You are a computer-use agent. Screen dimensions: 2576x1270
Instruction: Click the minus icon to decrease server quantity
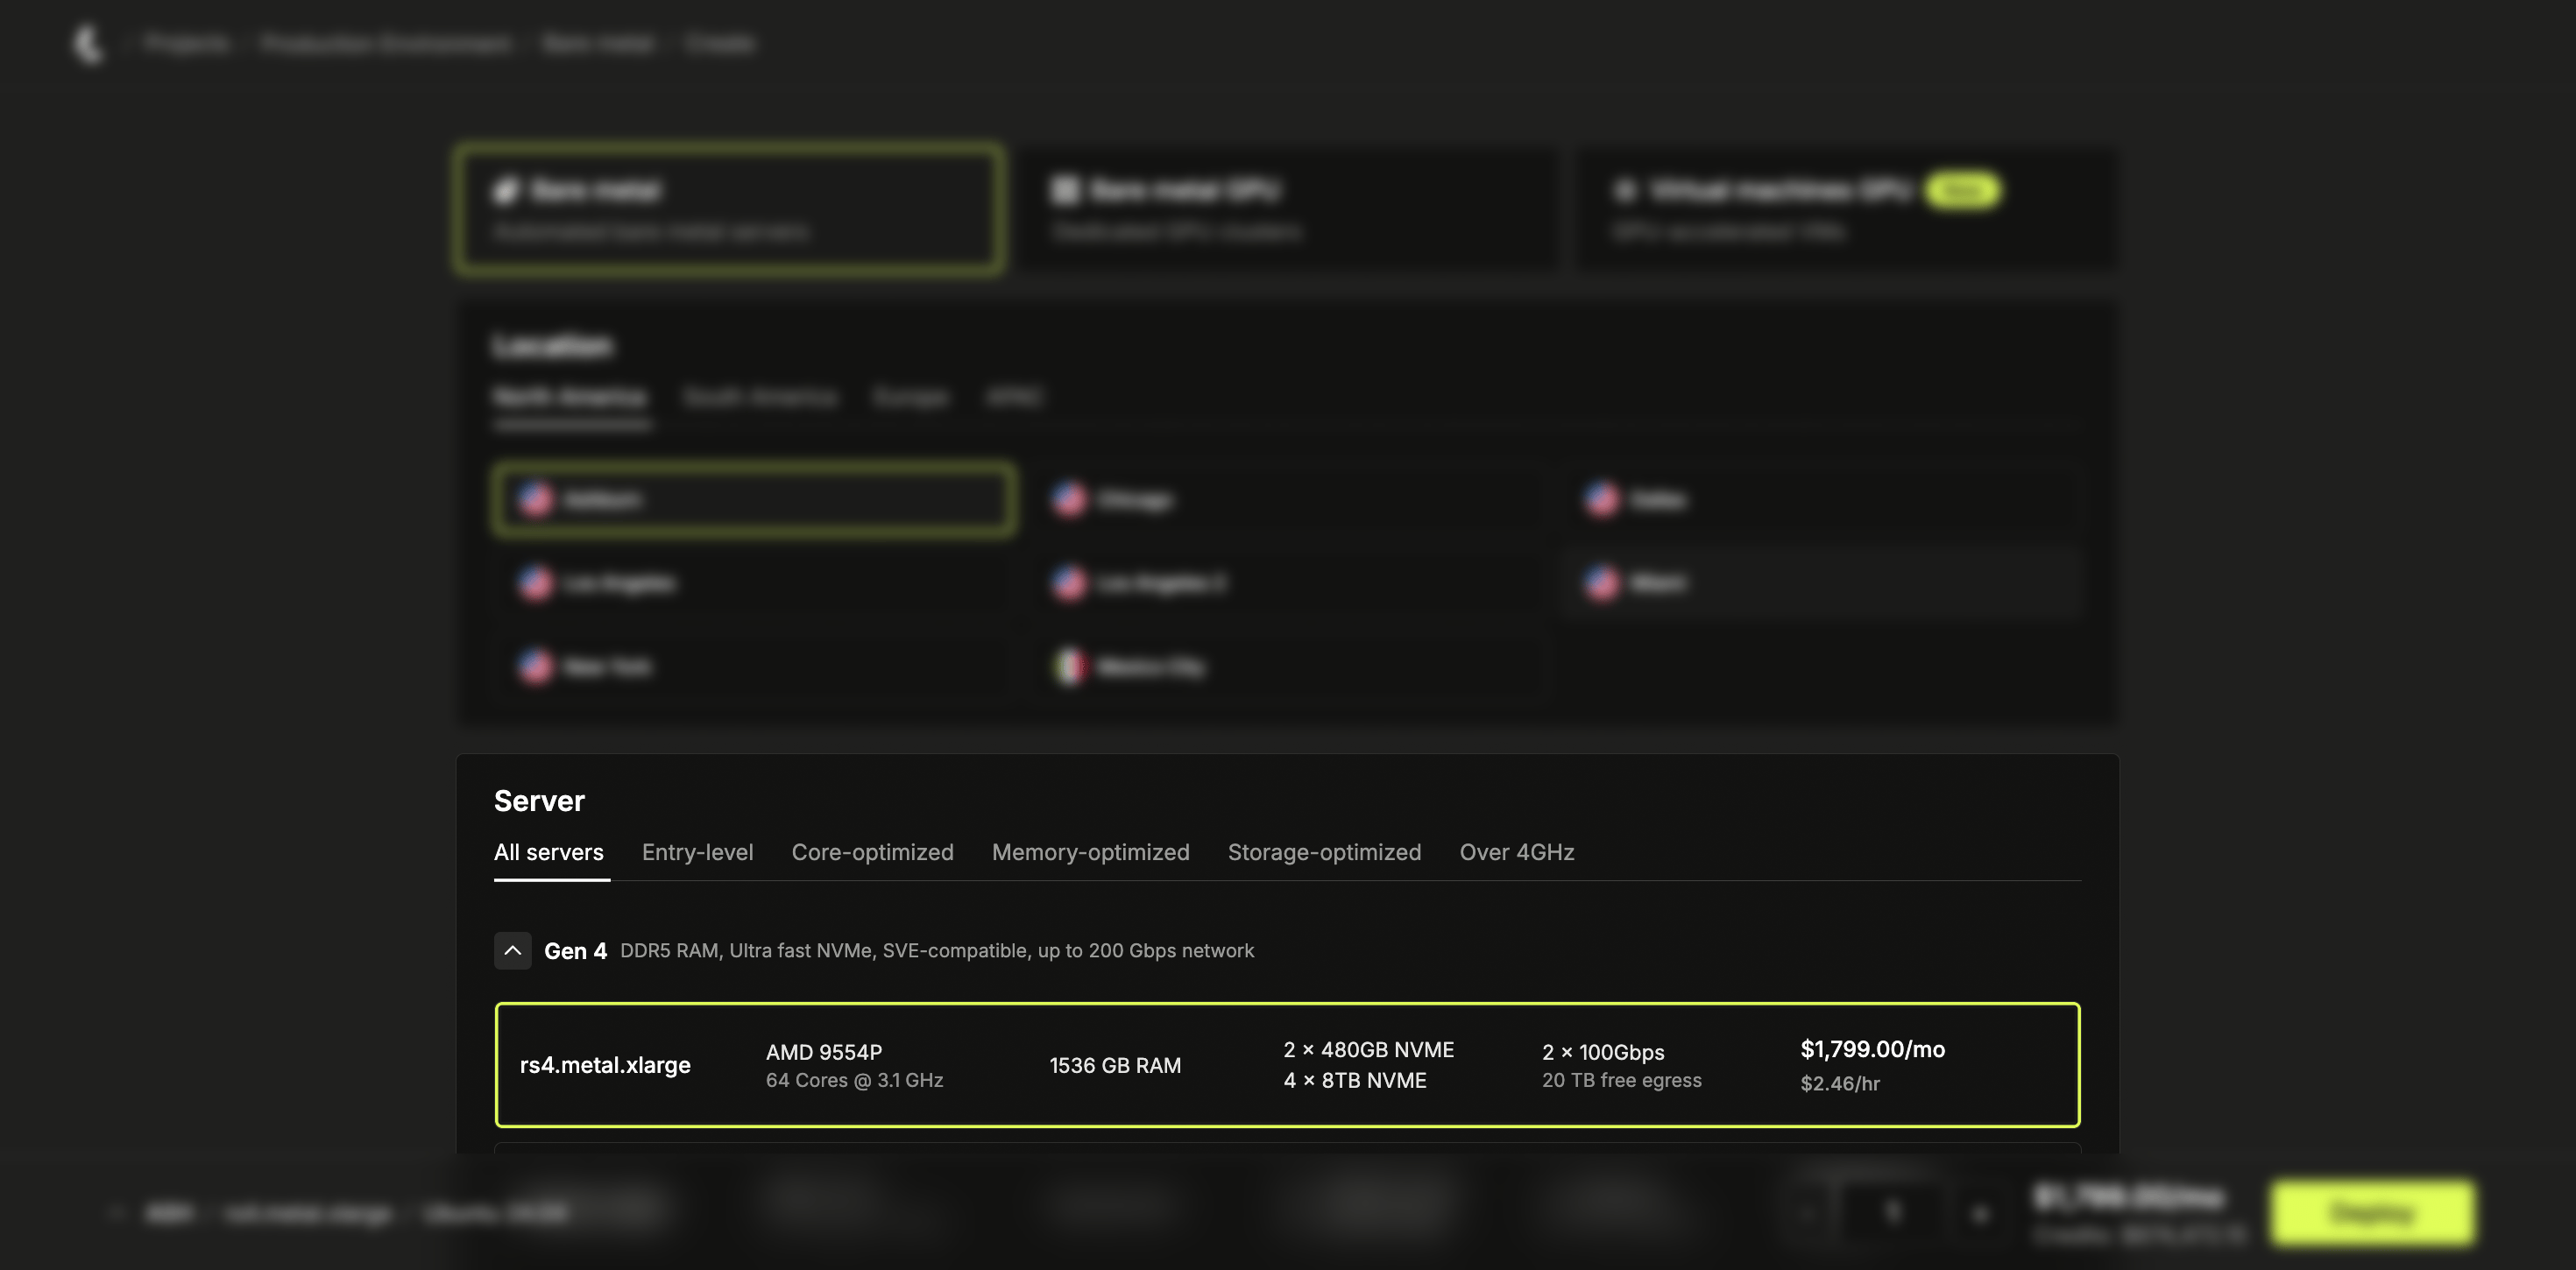pos(1806,1212)
